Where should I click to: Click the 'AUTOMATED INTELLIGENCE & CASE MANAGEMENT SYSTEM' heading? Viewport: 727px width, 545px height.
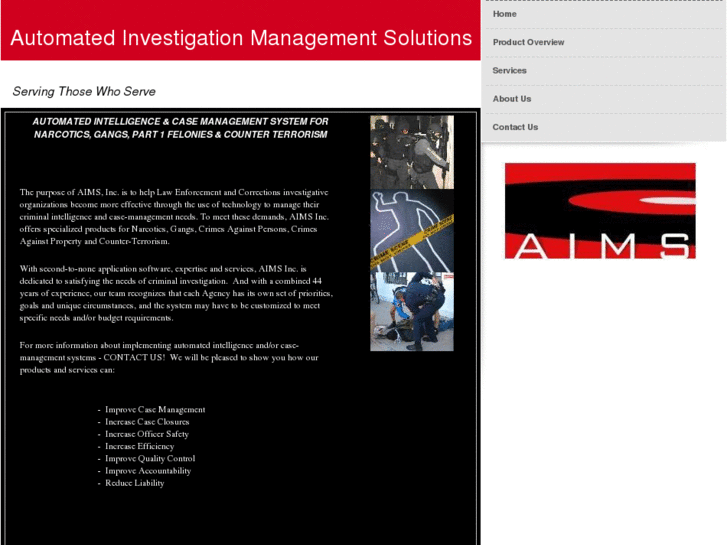[x=180, y=128]
